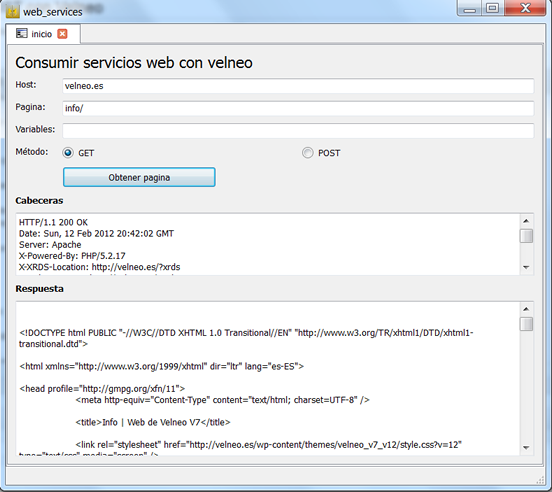Click the Obtener pagina button
Screen dimensions: 552x492
139,177
